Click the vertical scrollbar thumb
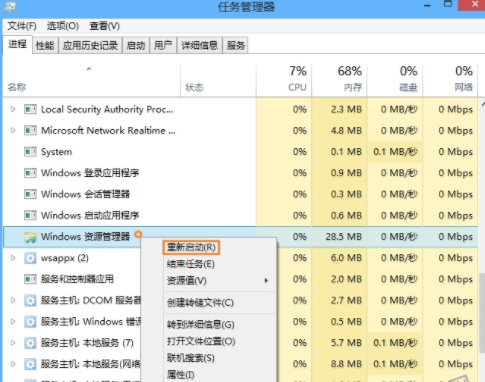The image size is (485, 382). (482, 313)
